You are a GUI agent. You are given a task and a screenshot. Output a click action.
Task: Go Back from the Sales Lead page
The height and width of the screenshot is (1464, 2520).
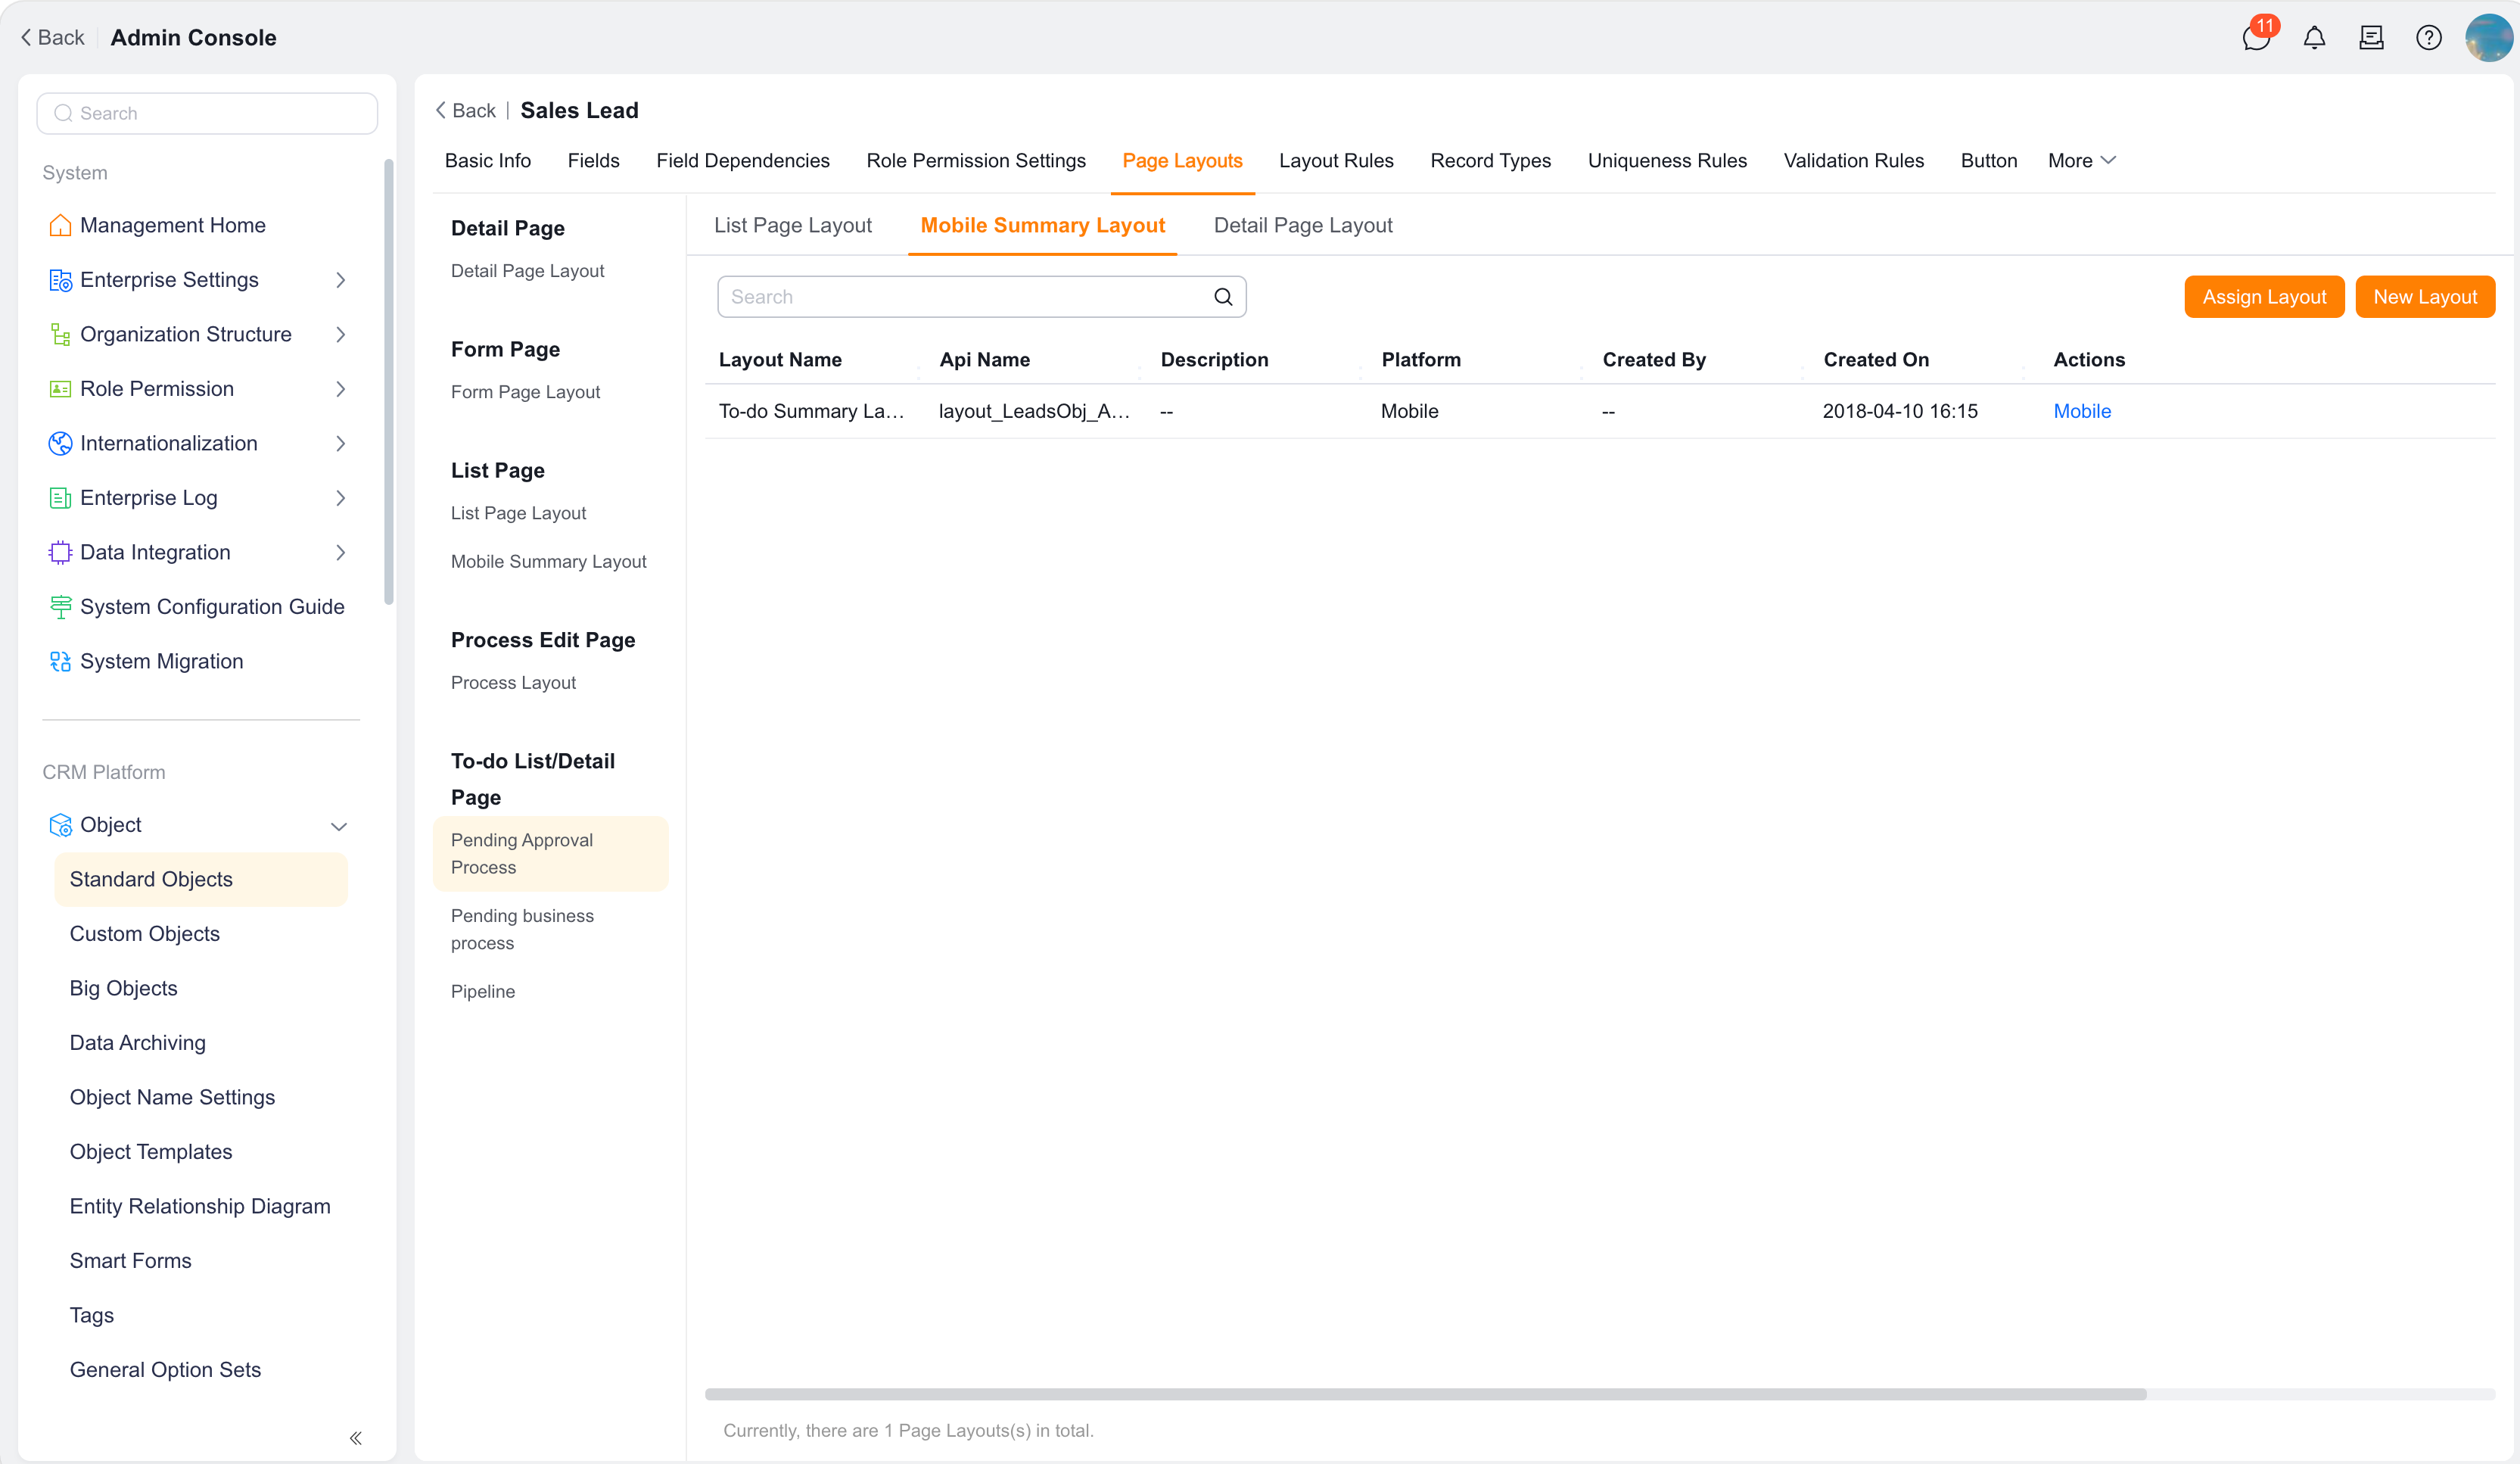tap(465, 111)
